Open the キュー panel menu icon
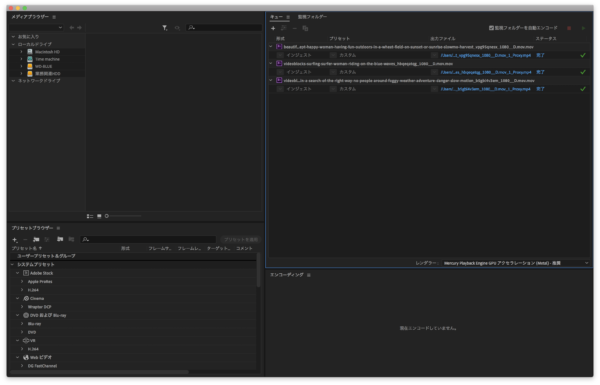 [288, 17]
